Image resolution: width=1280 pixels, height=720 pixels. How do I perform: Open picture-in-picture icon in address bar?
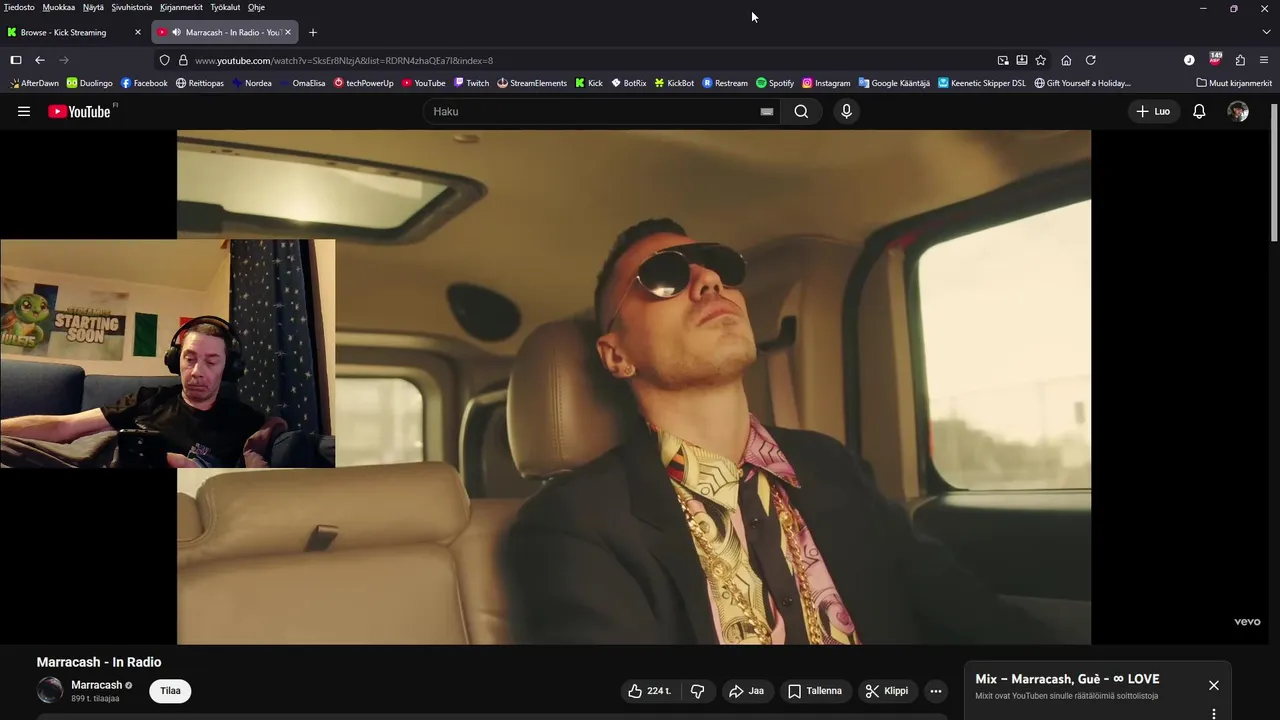click(x=1003, y=60)
